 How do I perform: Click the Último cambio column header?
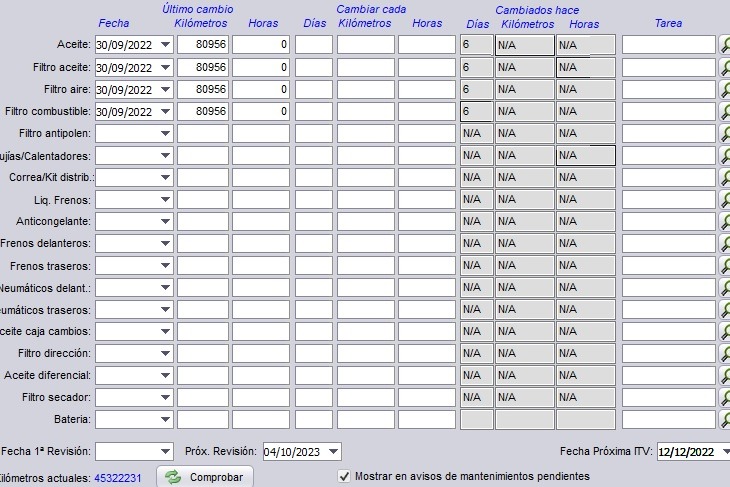[x=198, y=9]
